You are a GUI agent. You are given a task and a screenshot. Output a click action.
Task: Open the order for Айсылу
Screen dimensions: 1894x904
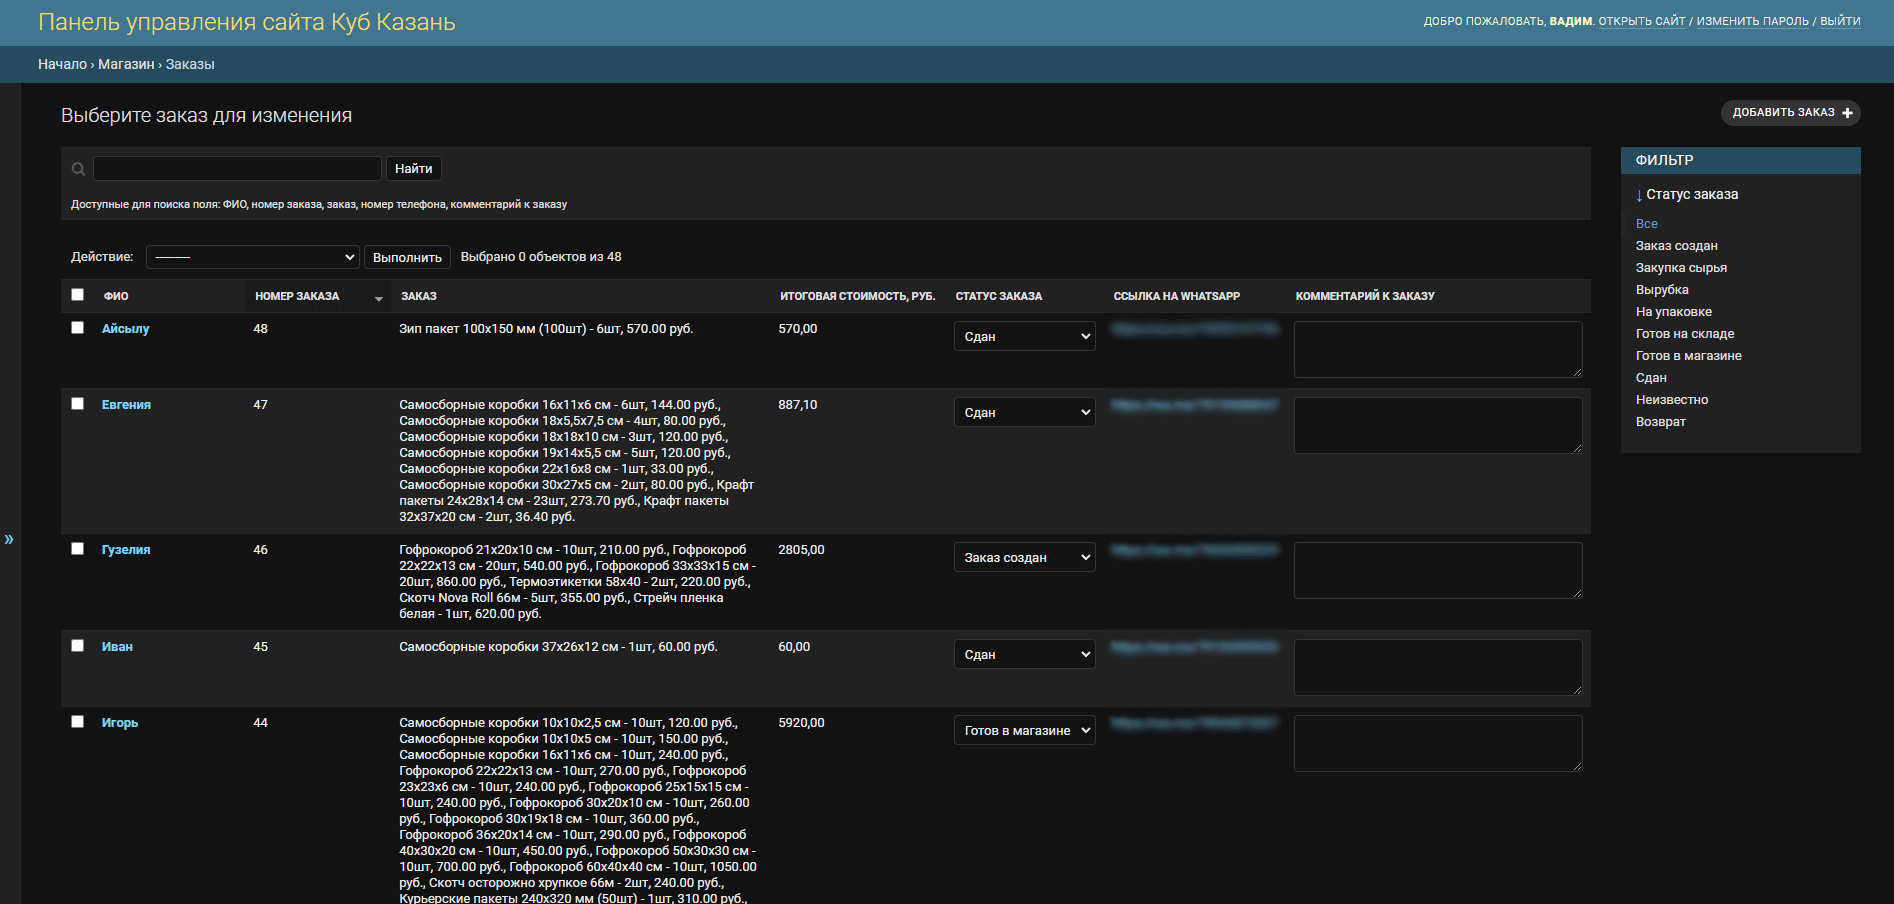coord(126,328)
